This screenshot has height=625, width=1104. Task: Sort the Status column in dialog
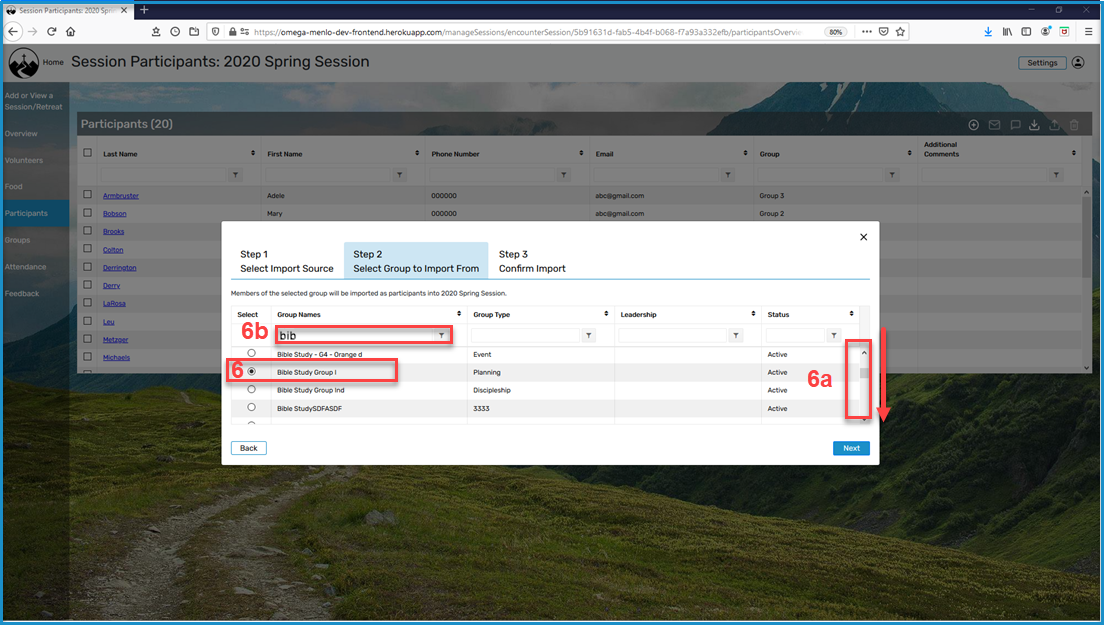coord(851,314)
